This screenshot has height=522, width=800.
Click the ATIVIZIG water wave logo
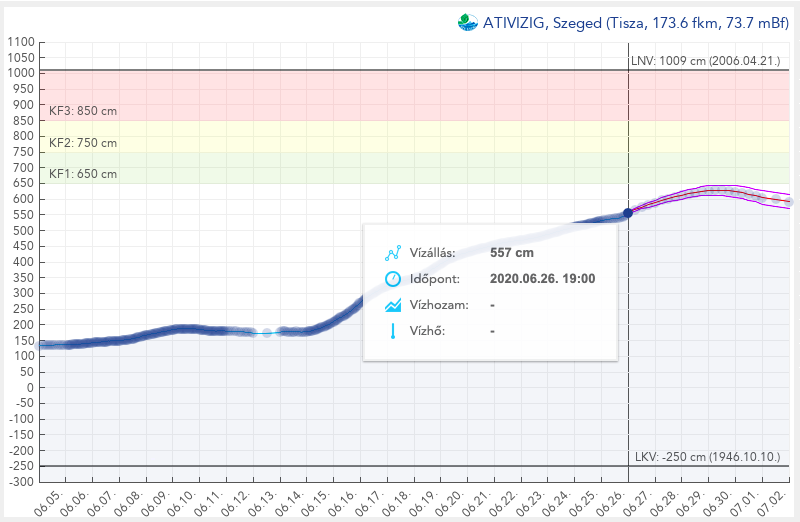click(x=468, y=22)
